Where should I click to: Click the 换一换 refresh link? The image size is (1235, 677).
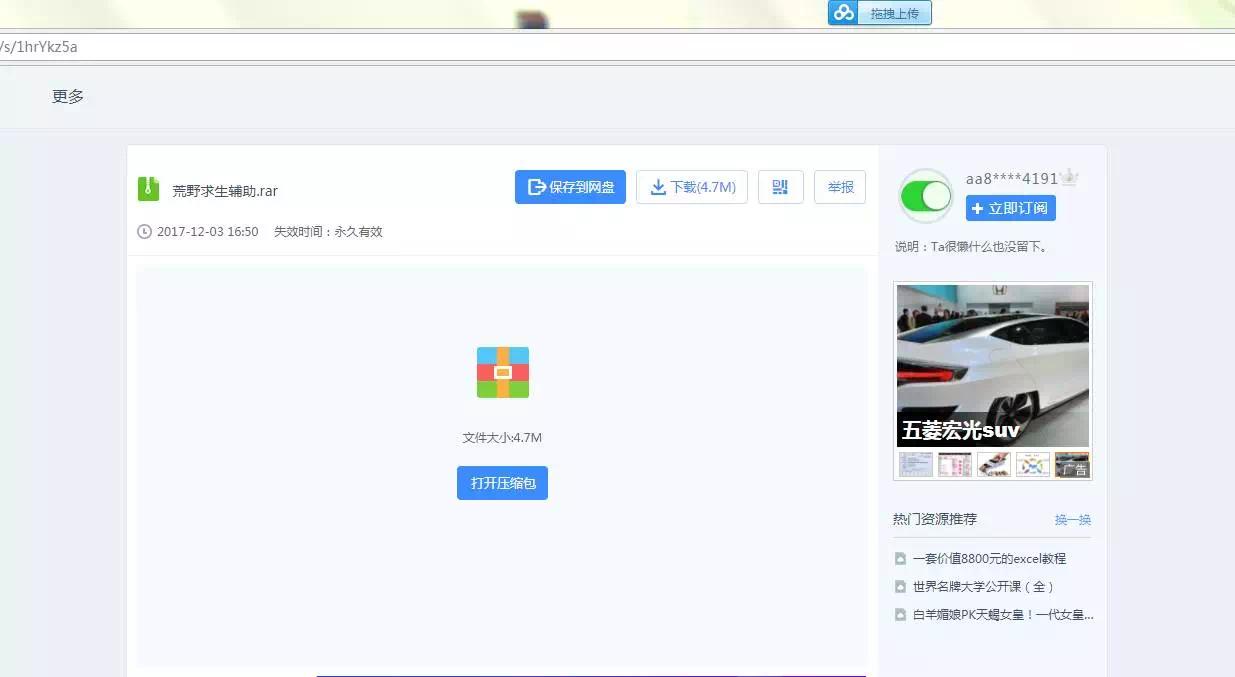click(1072, 519)
